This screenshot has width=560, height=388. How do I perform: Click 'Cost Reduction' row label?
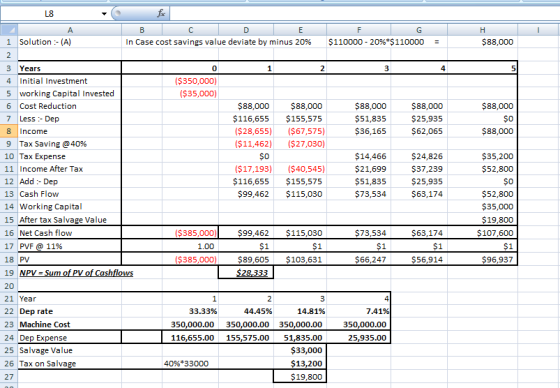coord(48,106)
